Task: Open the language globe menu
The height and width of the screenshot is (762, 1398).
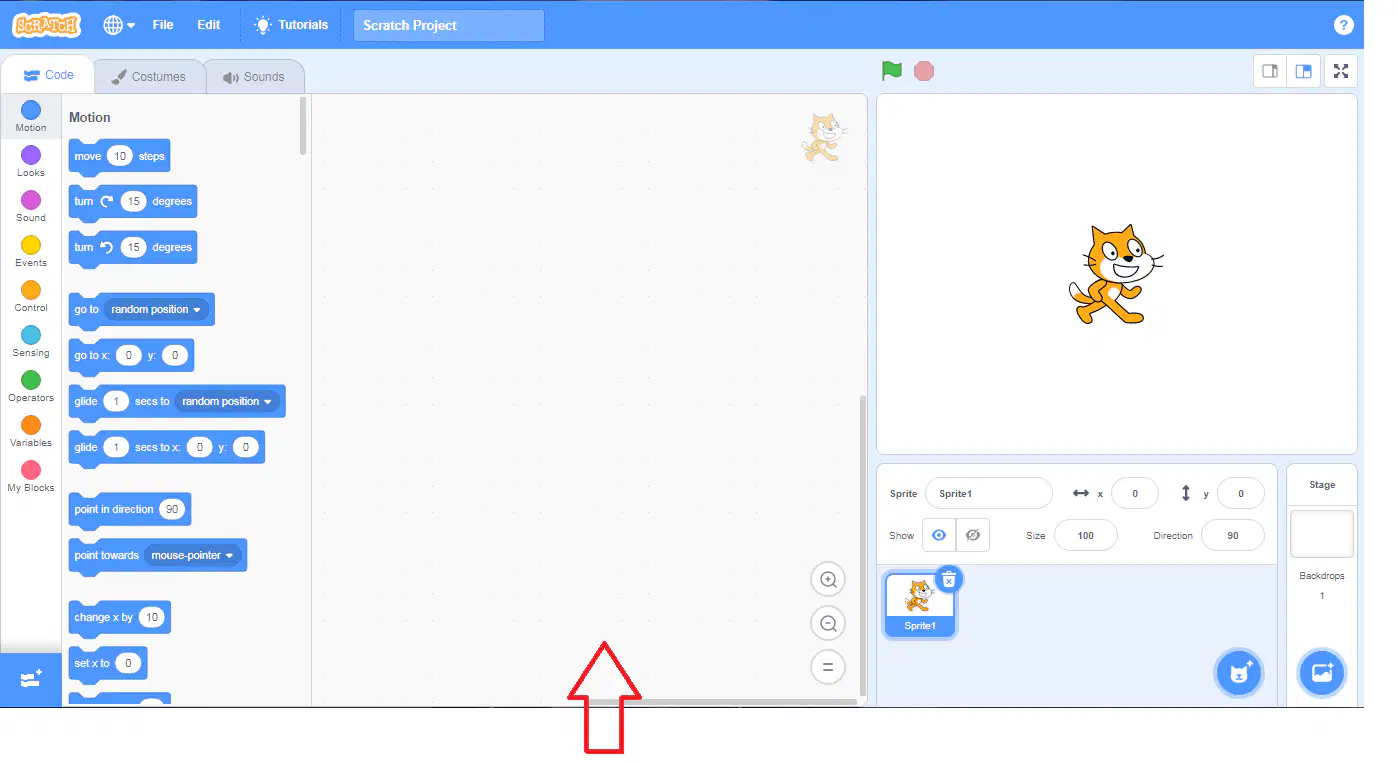Action: (x=119, y=25)
